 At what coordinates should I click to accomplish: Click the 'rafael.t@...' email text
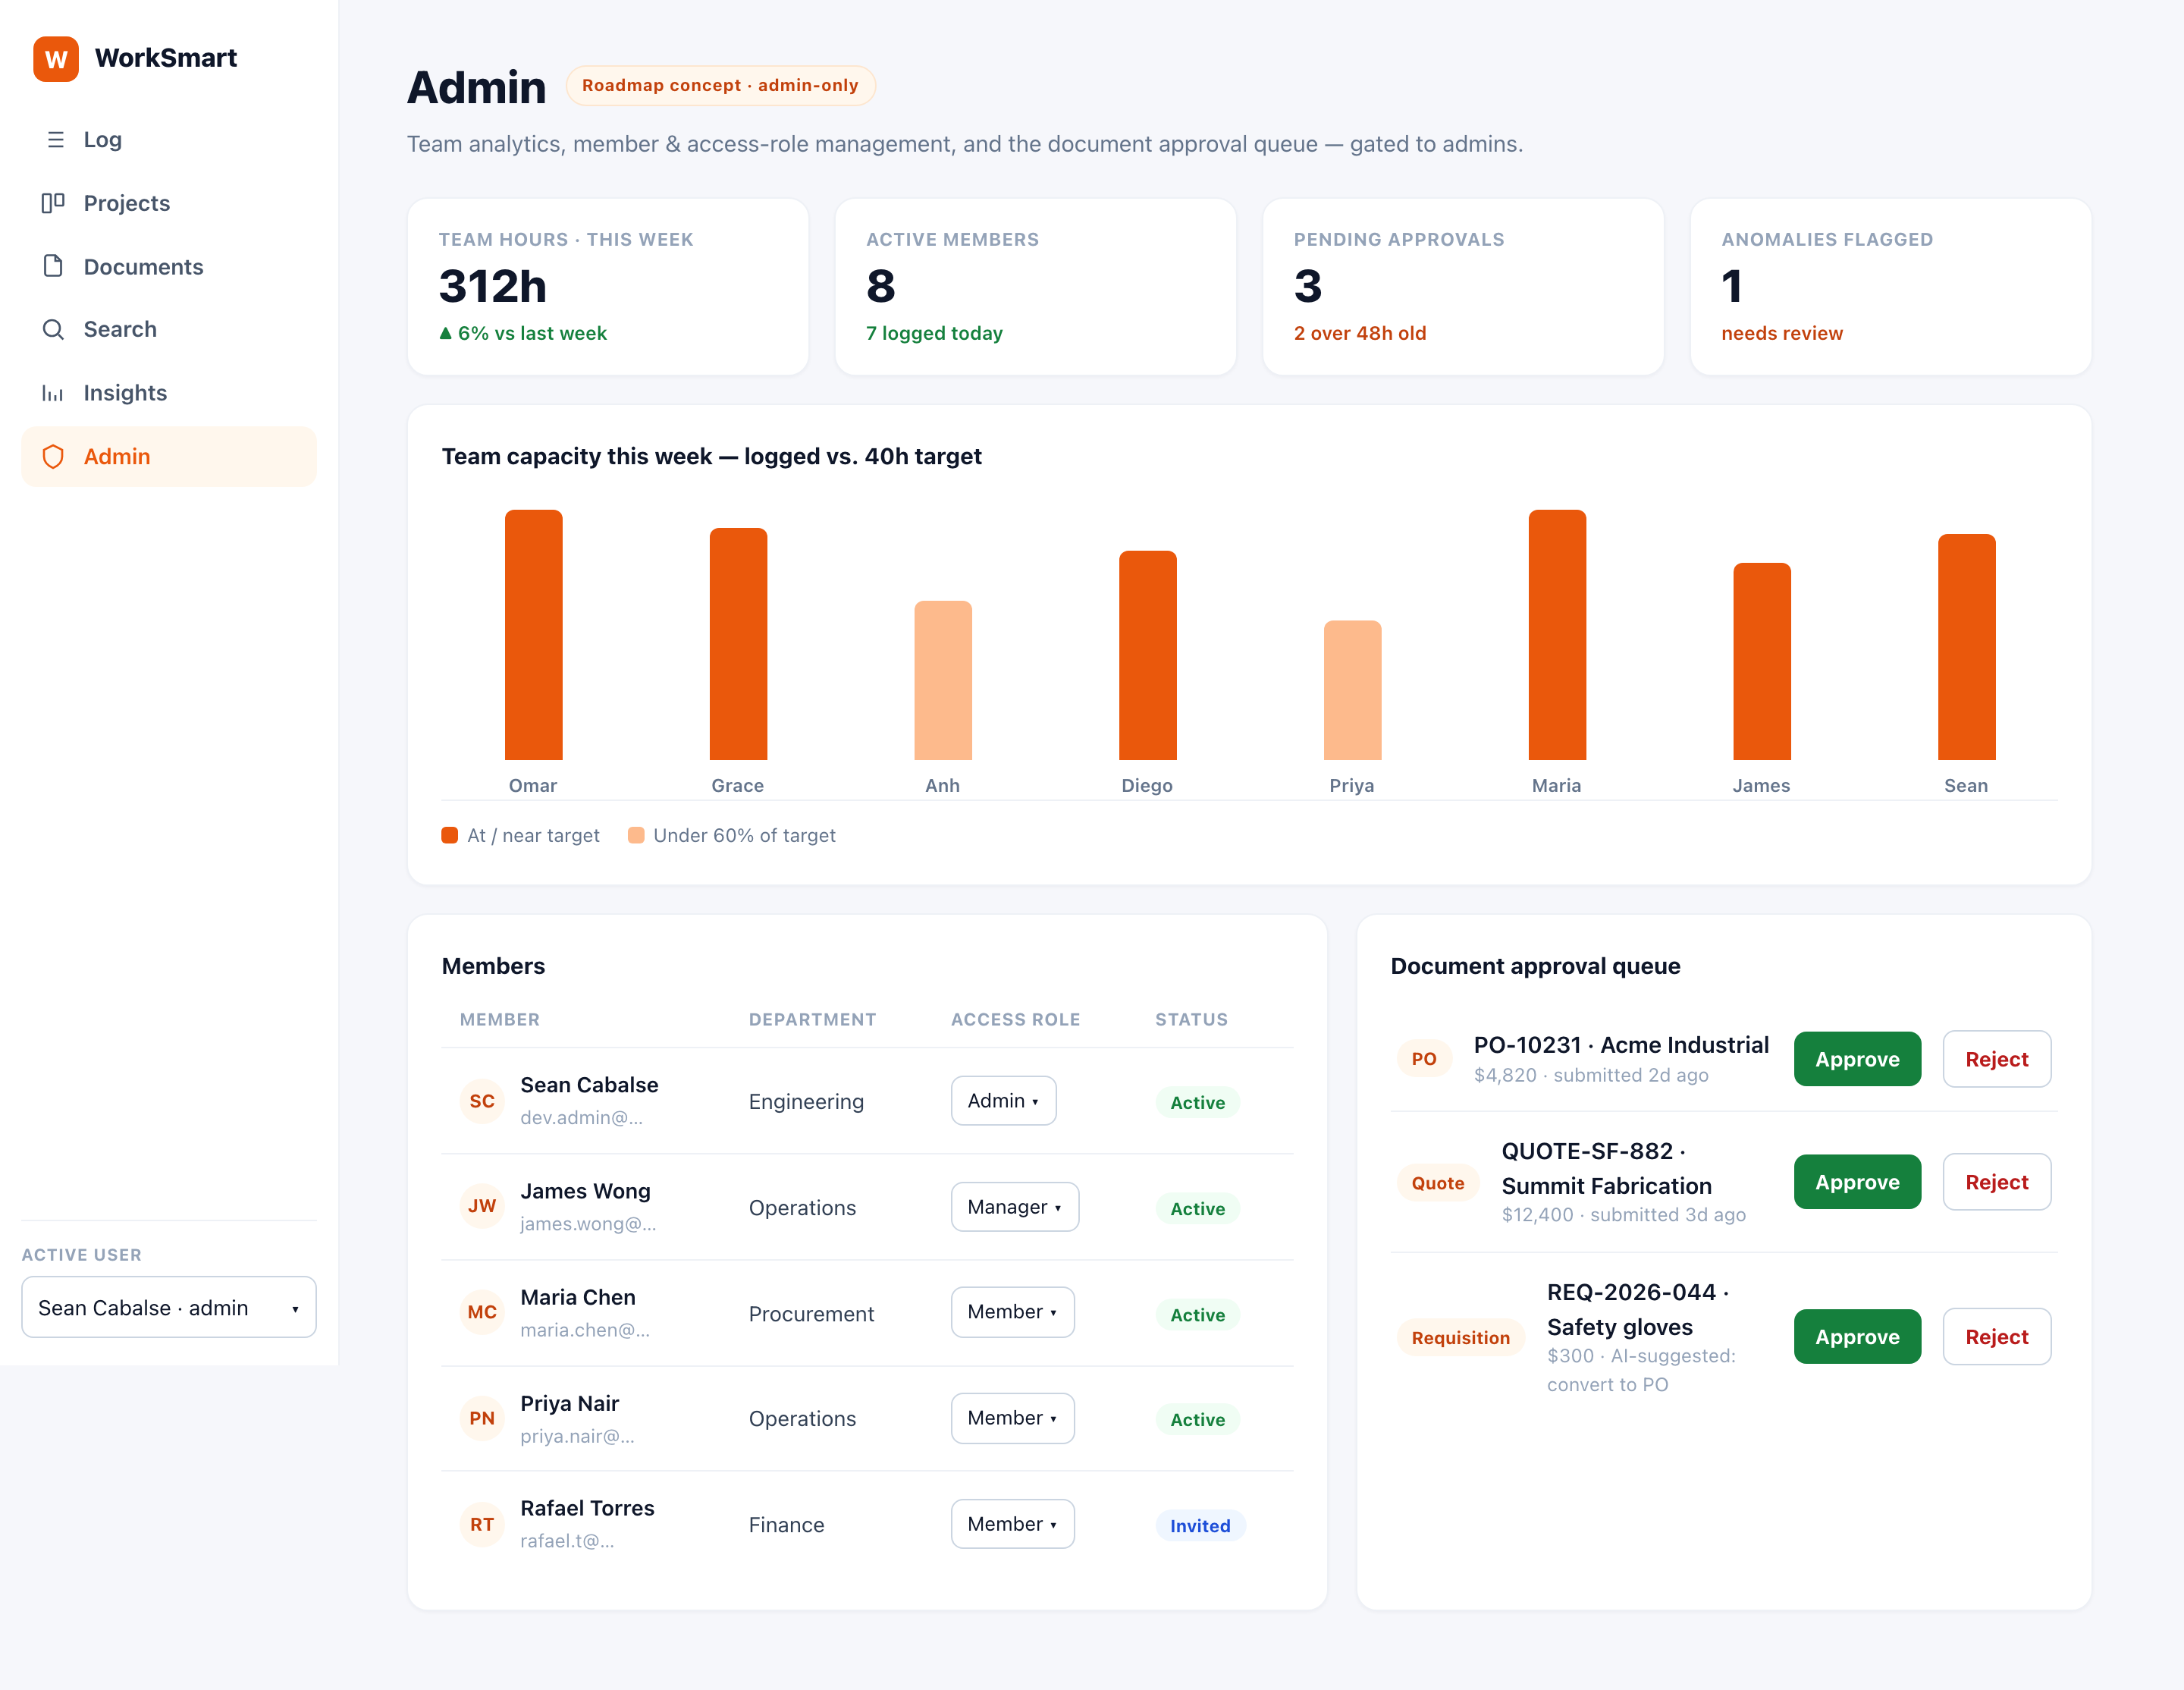click(567, 1540)
